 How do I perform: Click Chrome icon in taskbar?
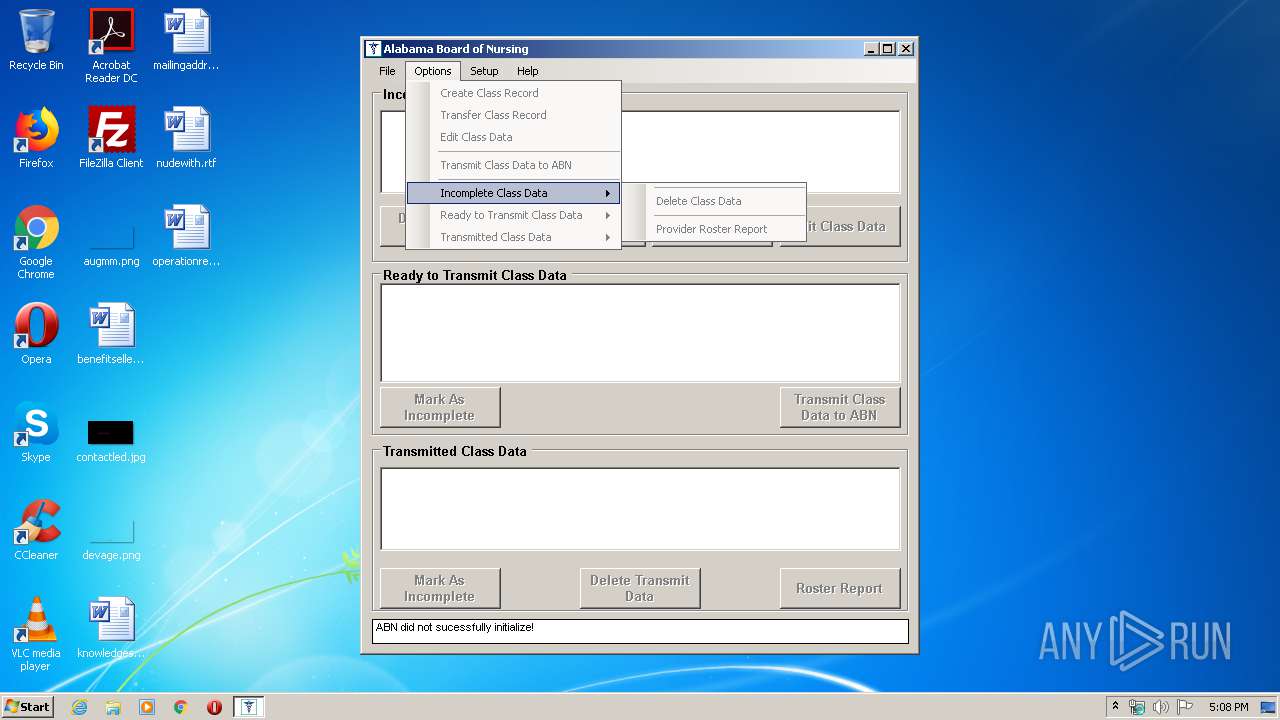click(180, 707)
